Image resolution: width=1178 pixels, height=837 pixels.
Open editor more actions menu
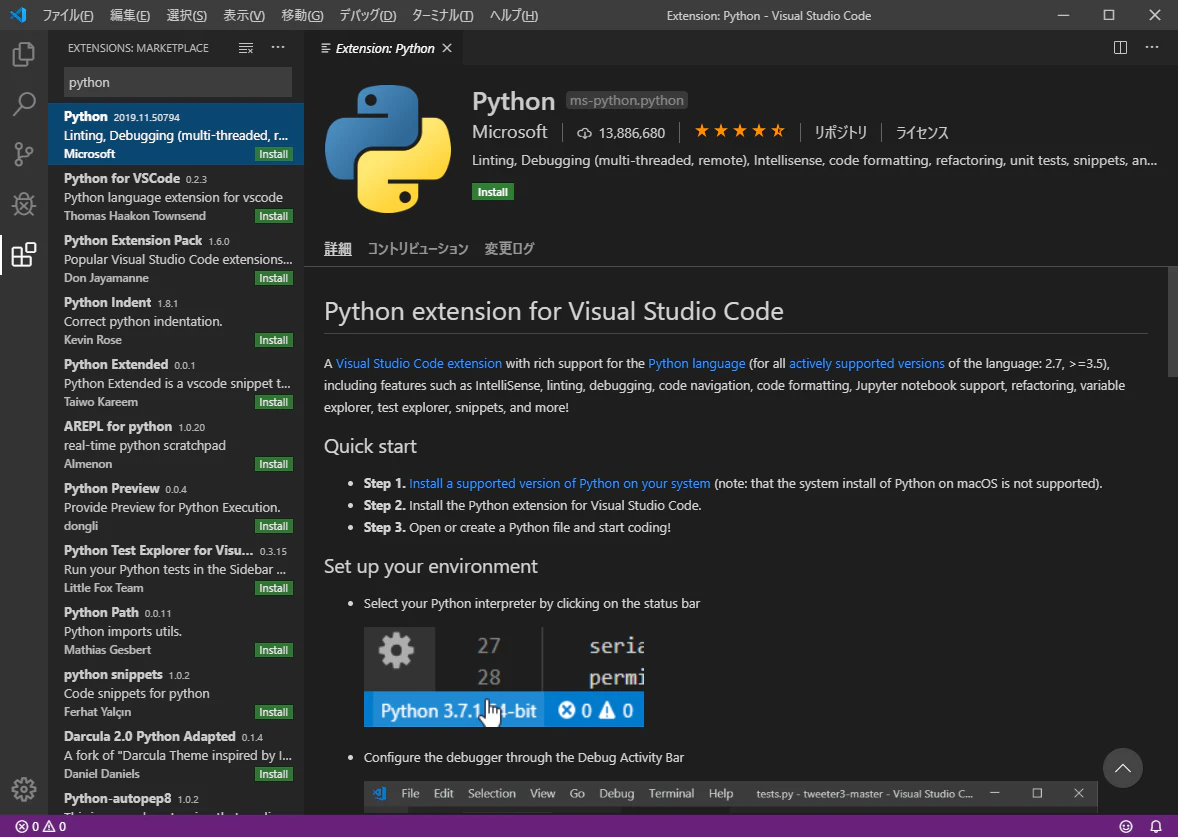coord(1152,47)
